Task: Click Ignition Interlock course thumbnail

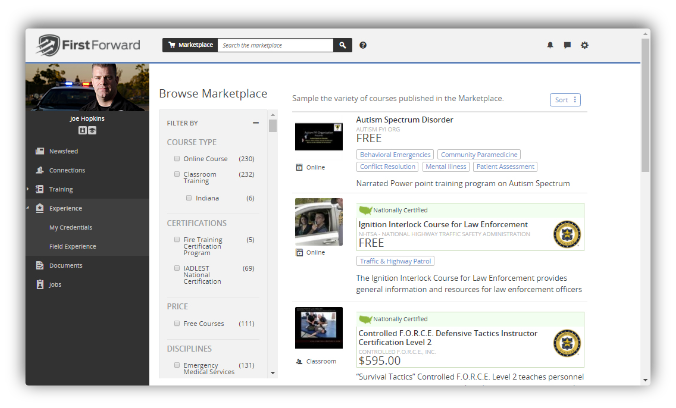Action: click(x=319, y=222)
